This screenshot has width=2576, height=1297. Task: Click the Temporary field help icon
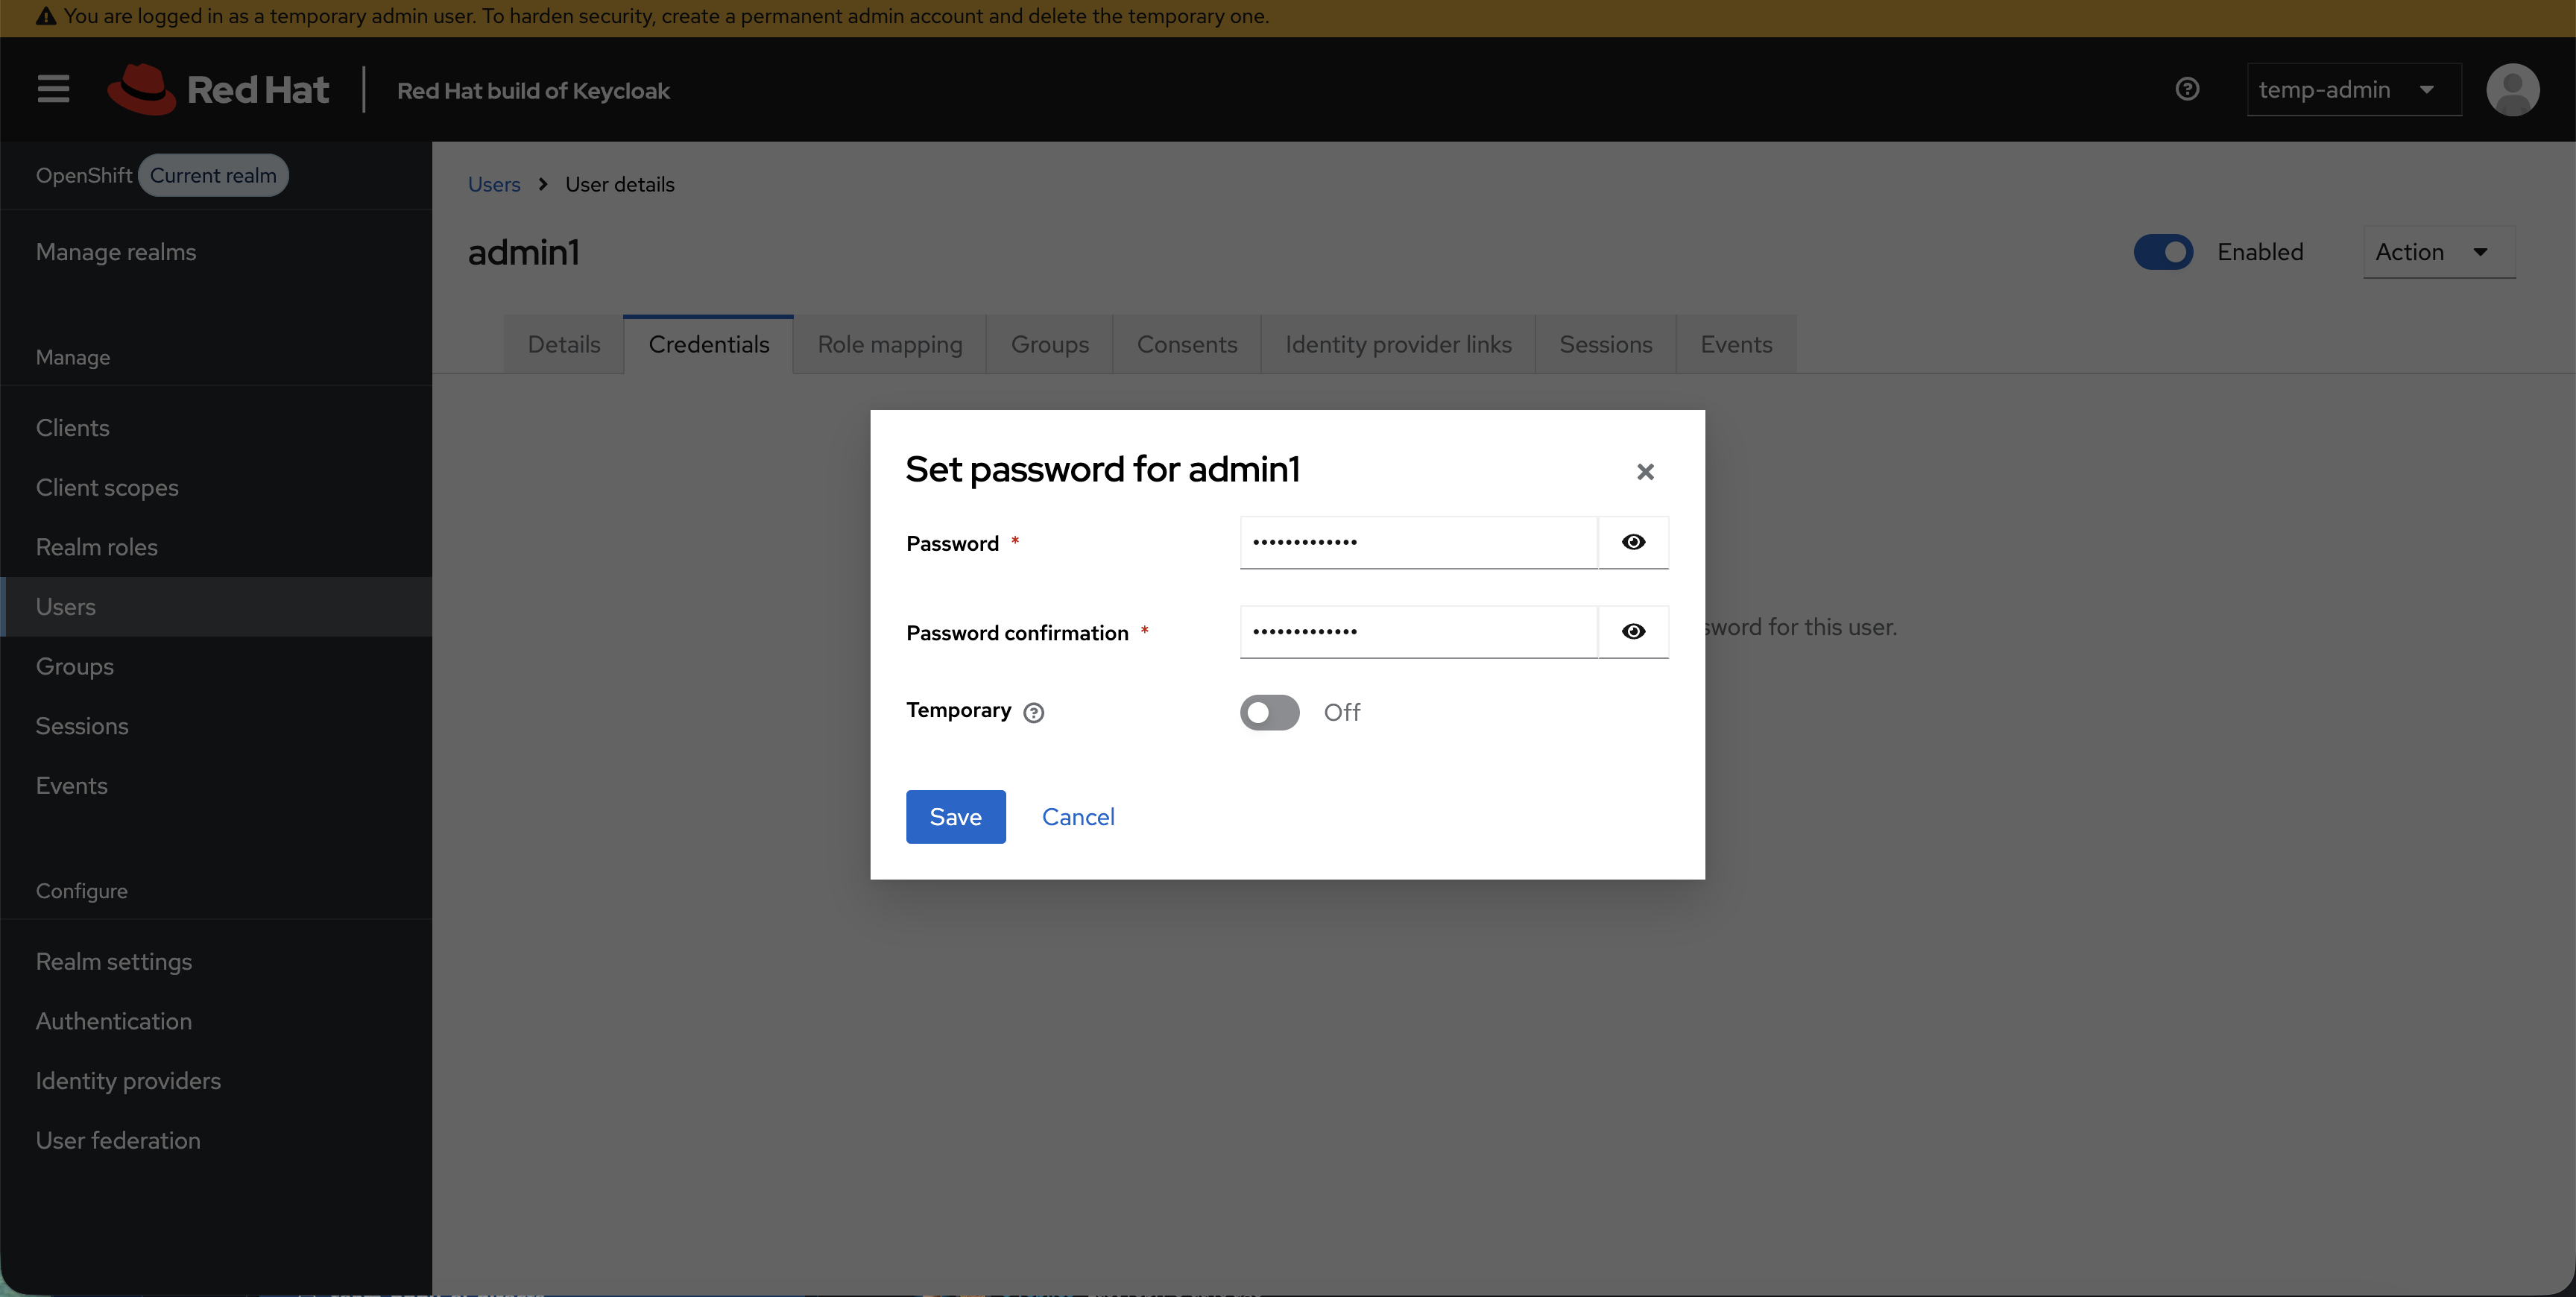click(x=1034, y=712)
